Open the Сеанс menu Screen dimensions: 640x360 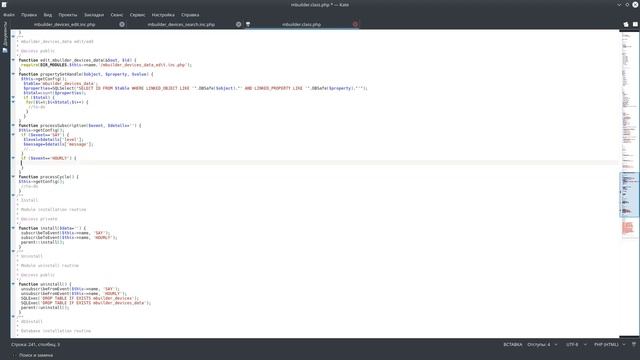[117, 15]
